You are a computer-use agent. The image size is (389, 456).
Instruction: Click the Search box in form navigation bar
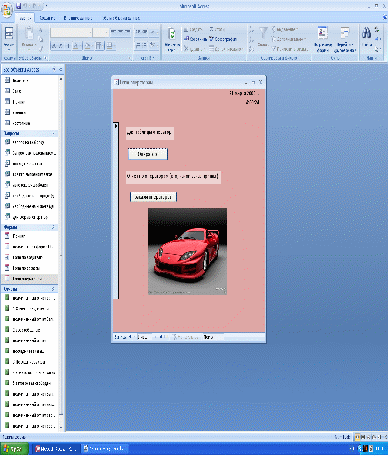pos(213,337)
